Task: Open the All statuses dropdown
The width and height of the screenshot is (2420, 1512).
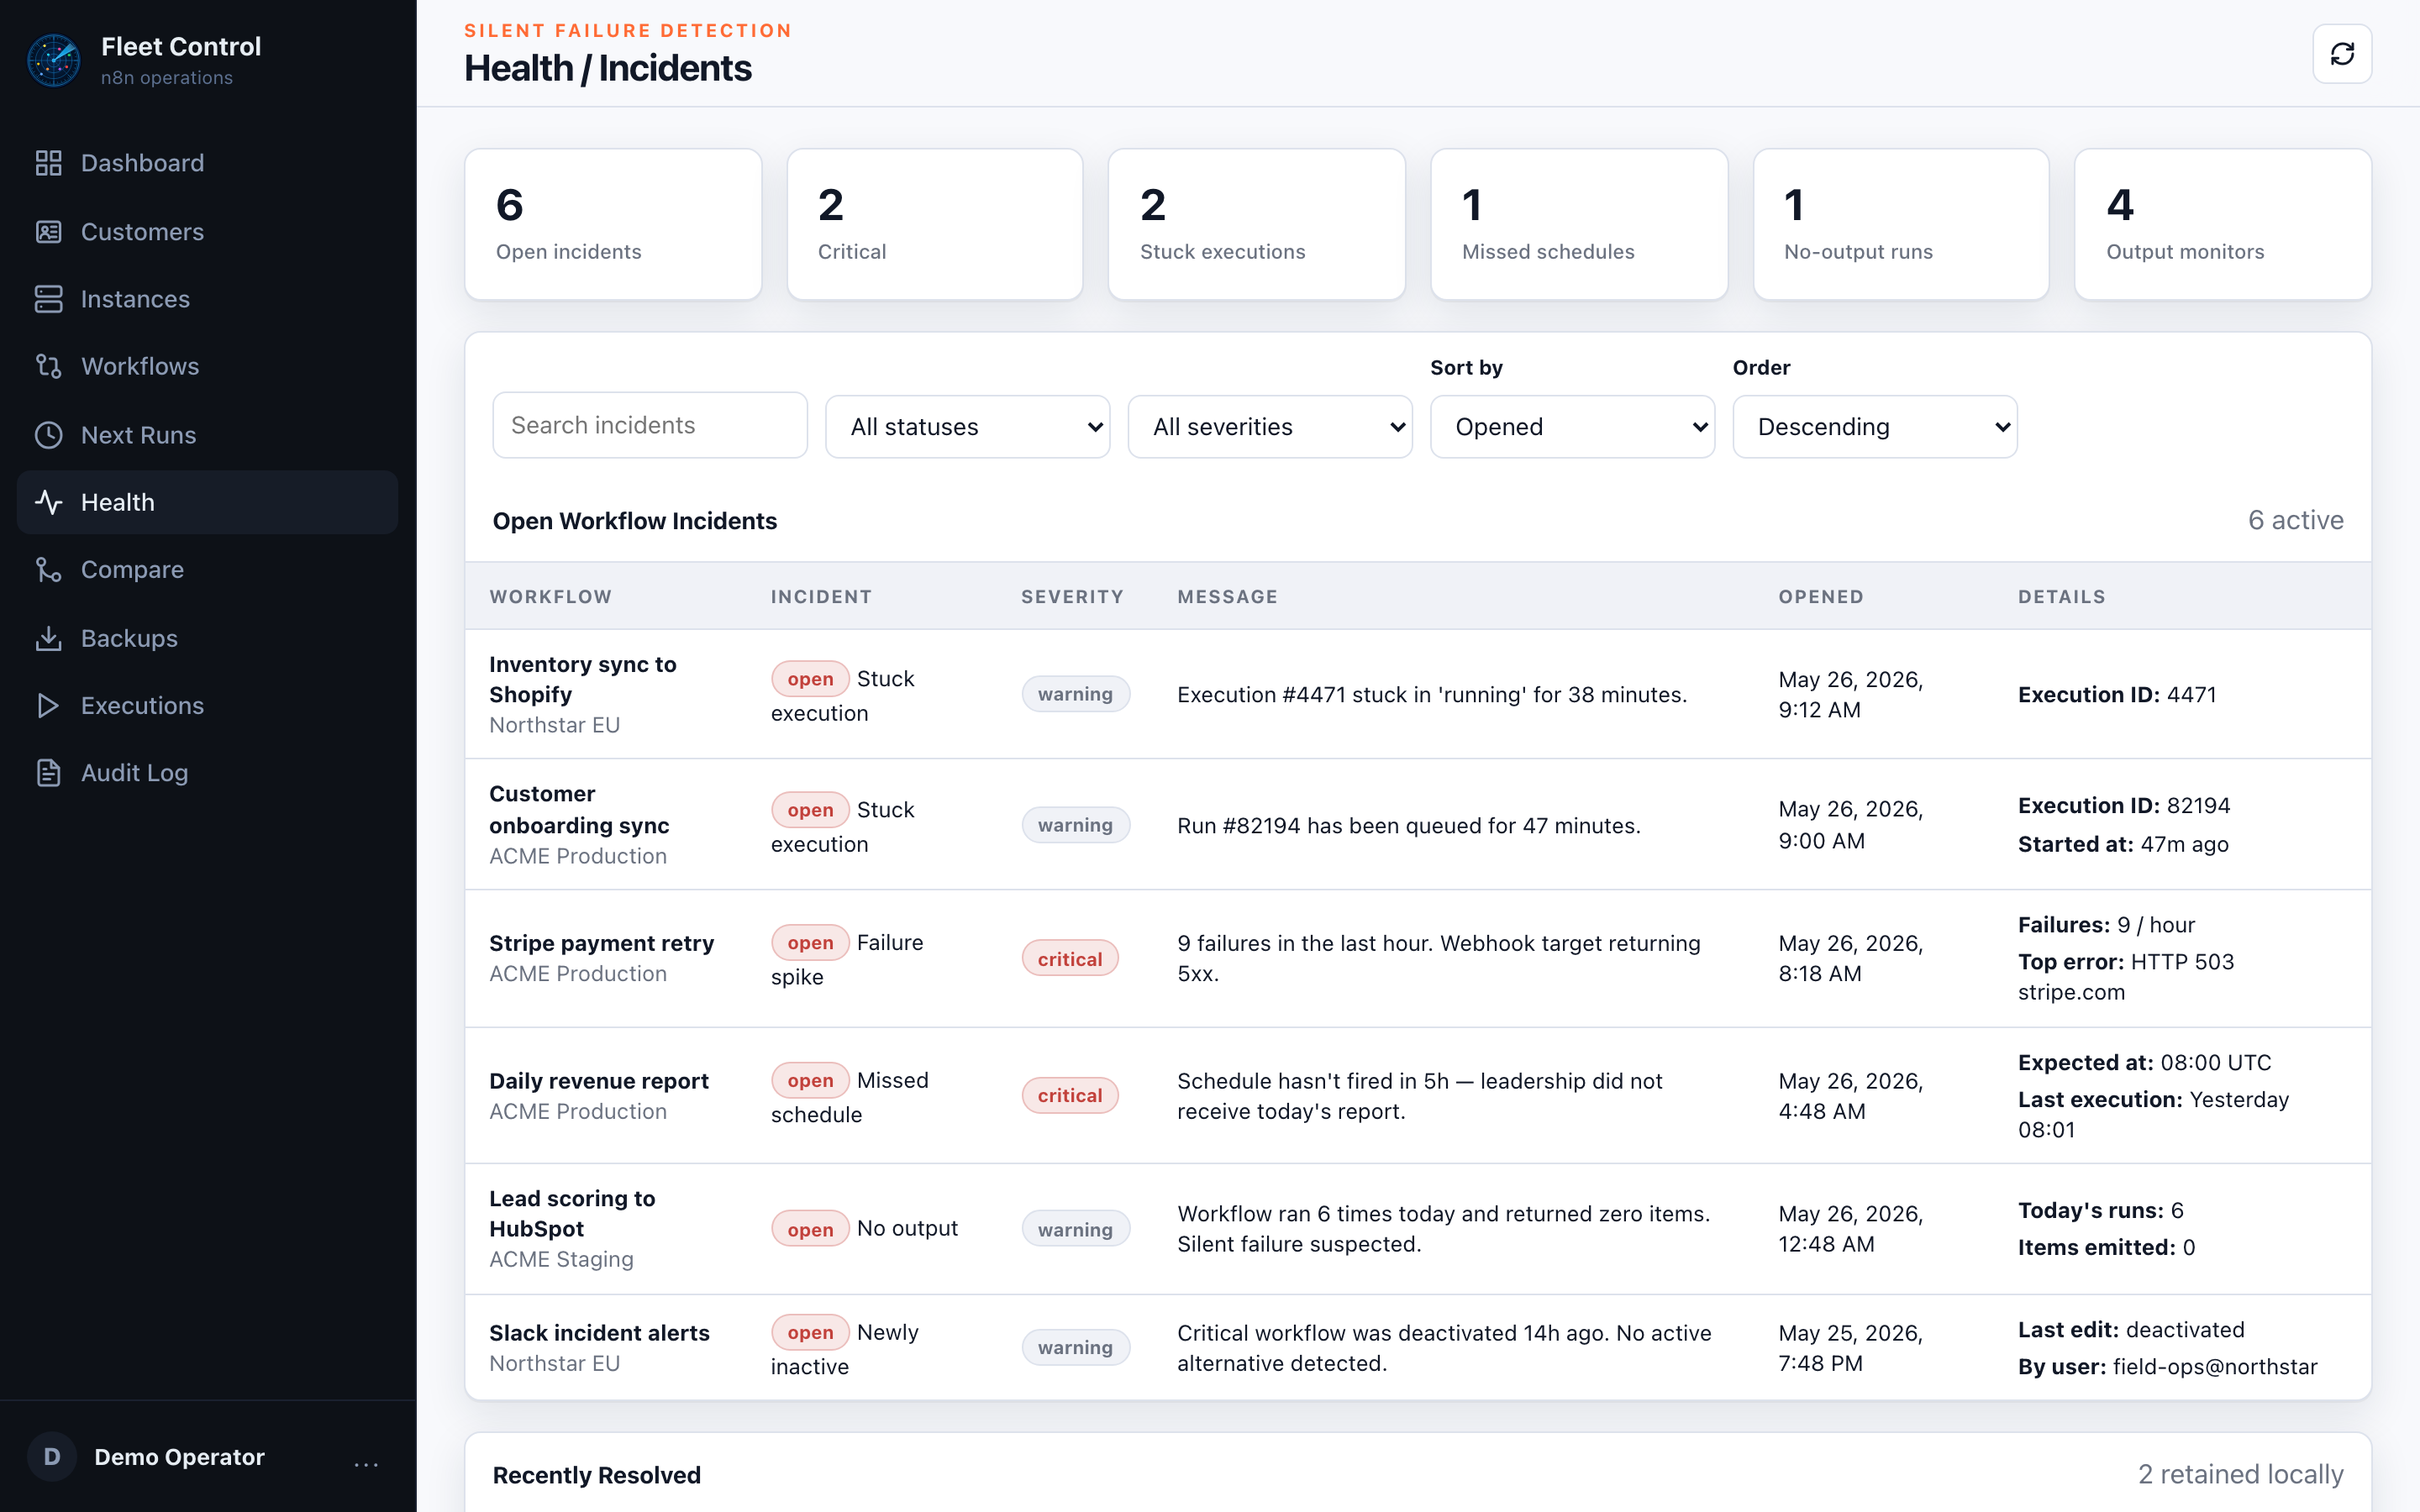Action: click(967, 427)
